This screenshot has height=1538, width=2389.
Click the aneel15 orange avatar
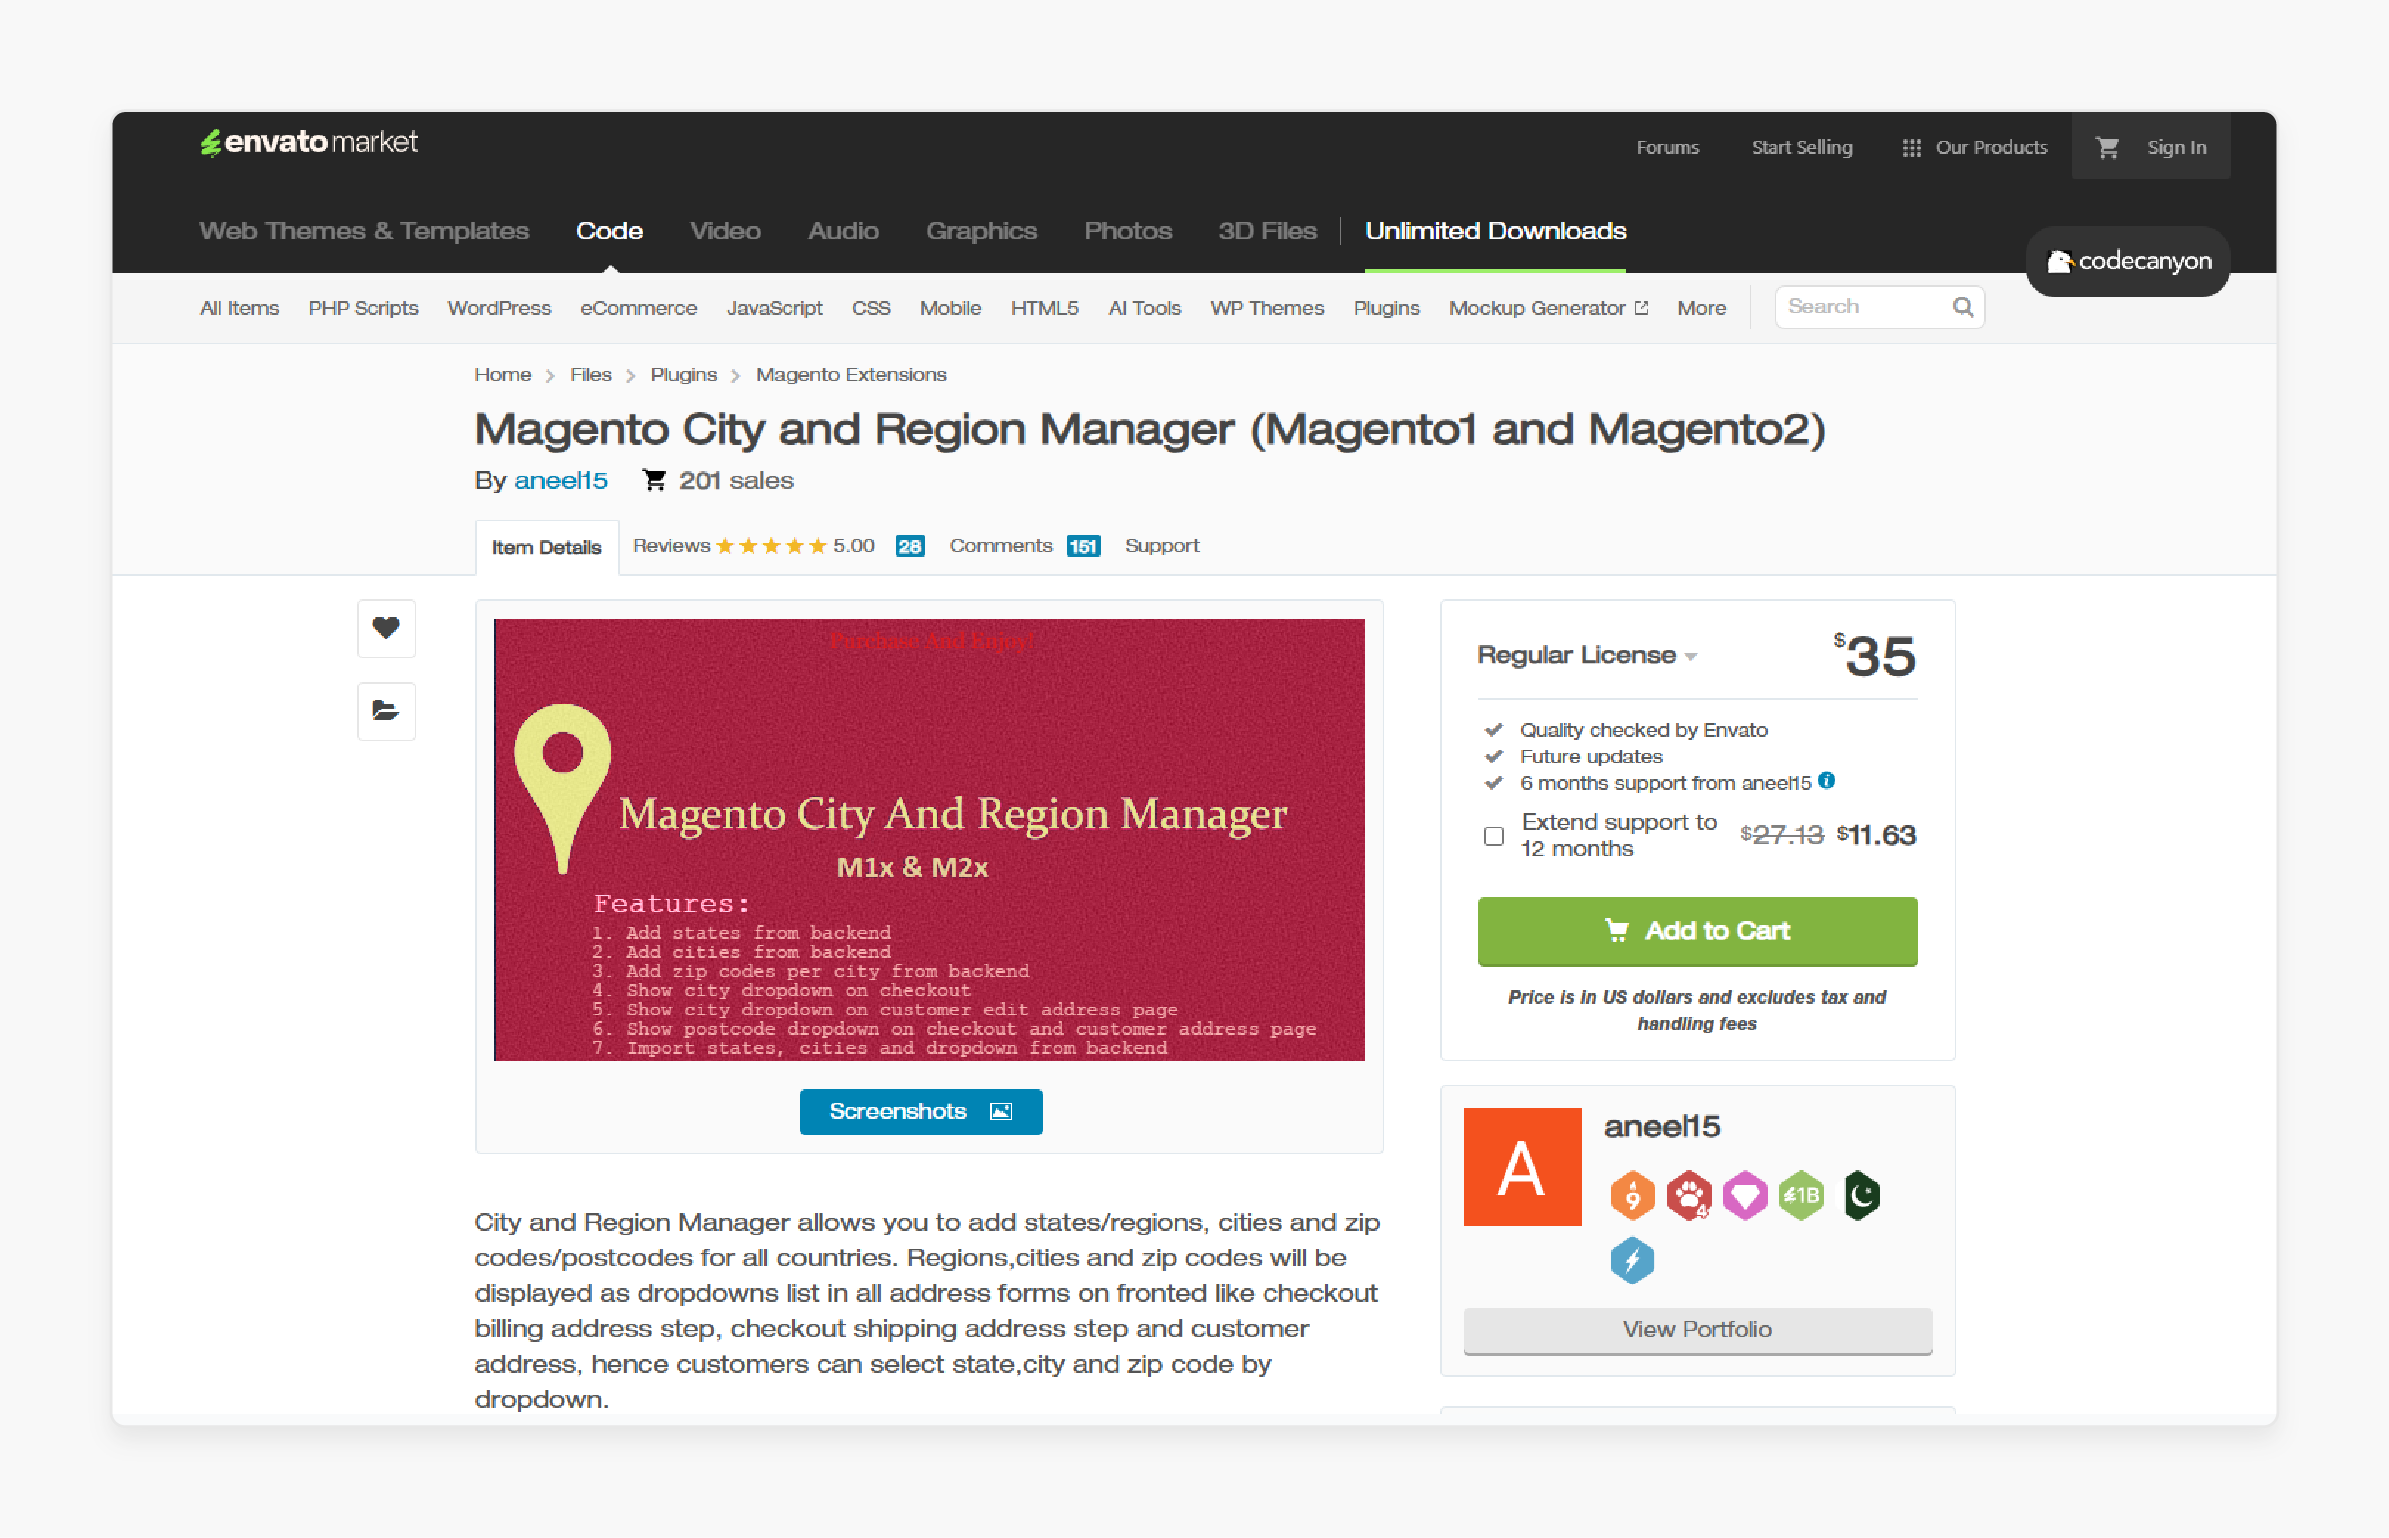(x=1522, y=1166)
